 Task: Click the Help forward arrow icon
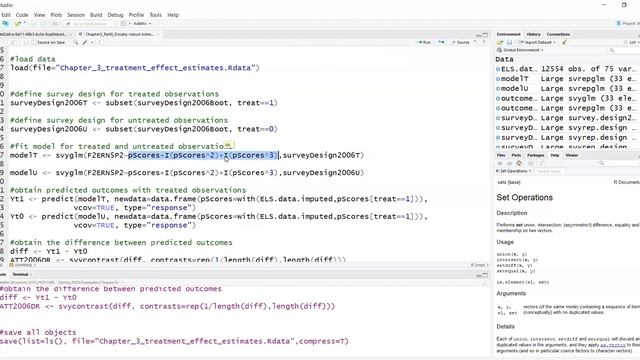509,163
